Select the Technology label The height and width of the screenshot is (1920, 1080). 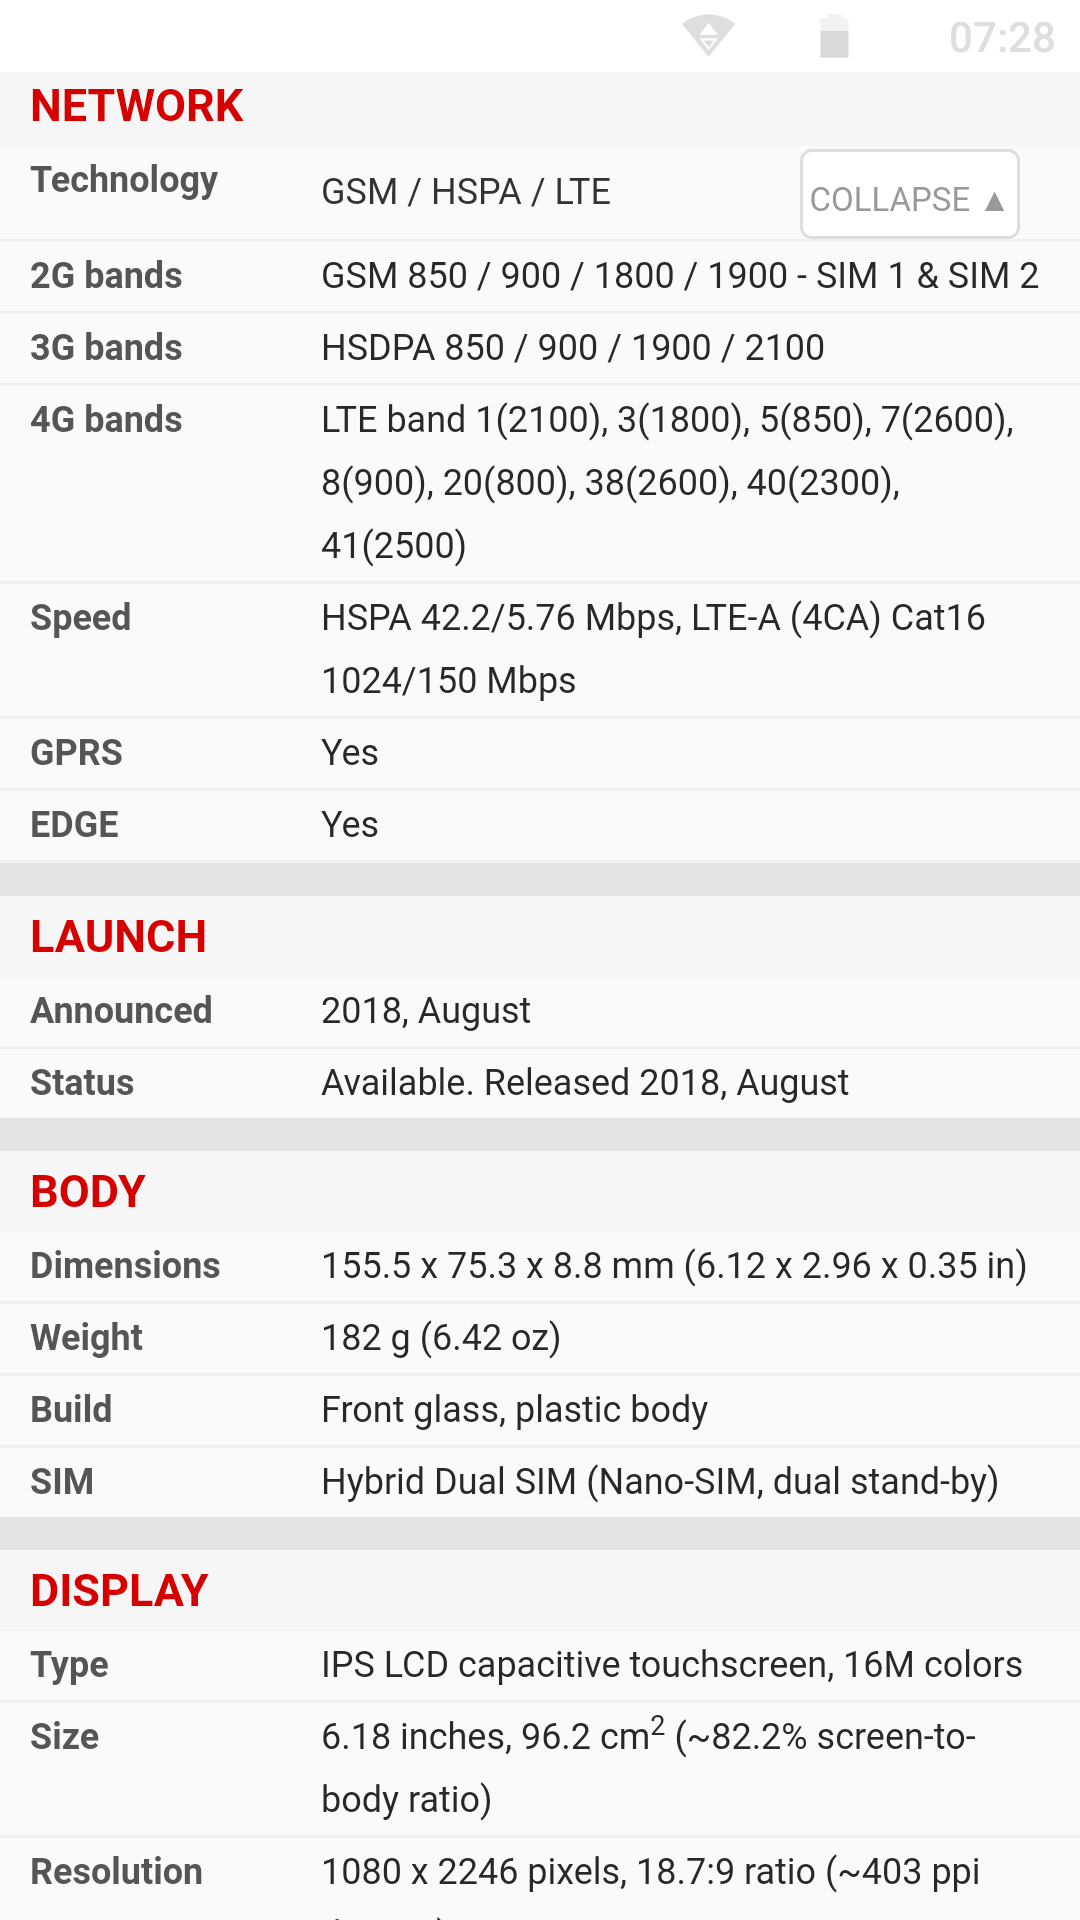pyautogui.click(x=124, y=181)
